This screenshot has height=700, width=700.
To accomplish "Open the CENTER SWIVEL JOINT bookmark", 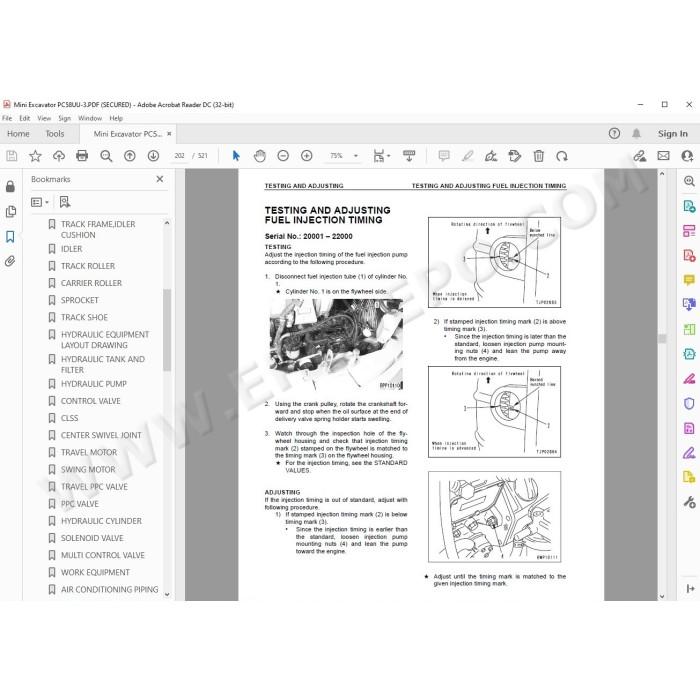I will coord(101,435).
